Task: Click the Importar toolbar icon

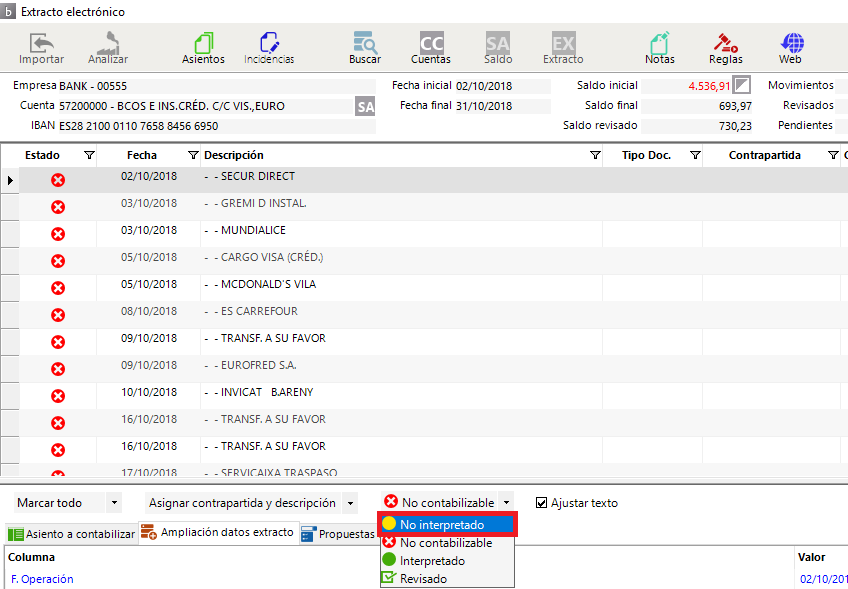Action: [41, 48]
